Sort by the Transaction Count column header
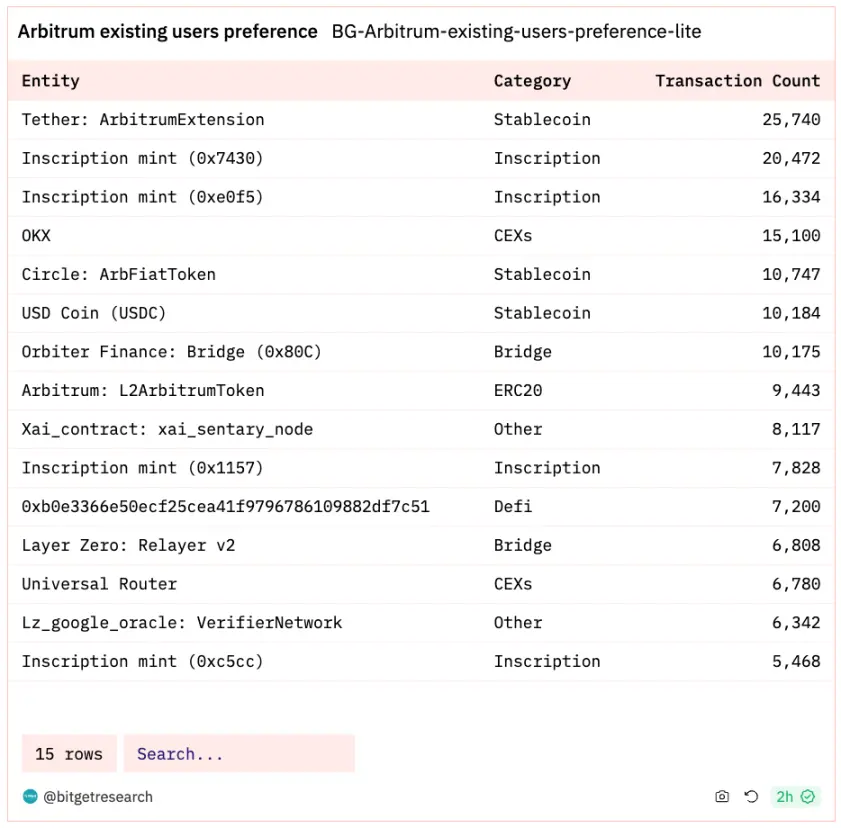The width and height of the screenshot is (841, 828). point(737,81)
